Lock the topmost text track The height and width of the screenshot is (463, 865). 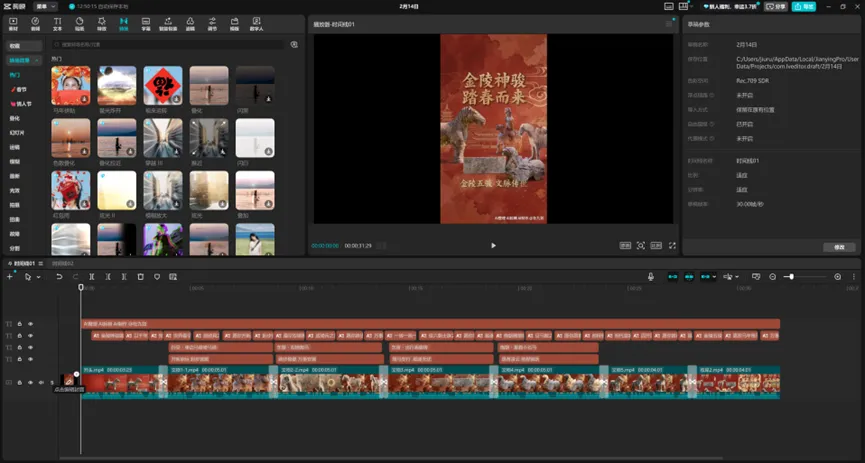pos(19,324)
